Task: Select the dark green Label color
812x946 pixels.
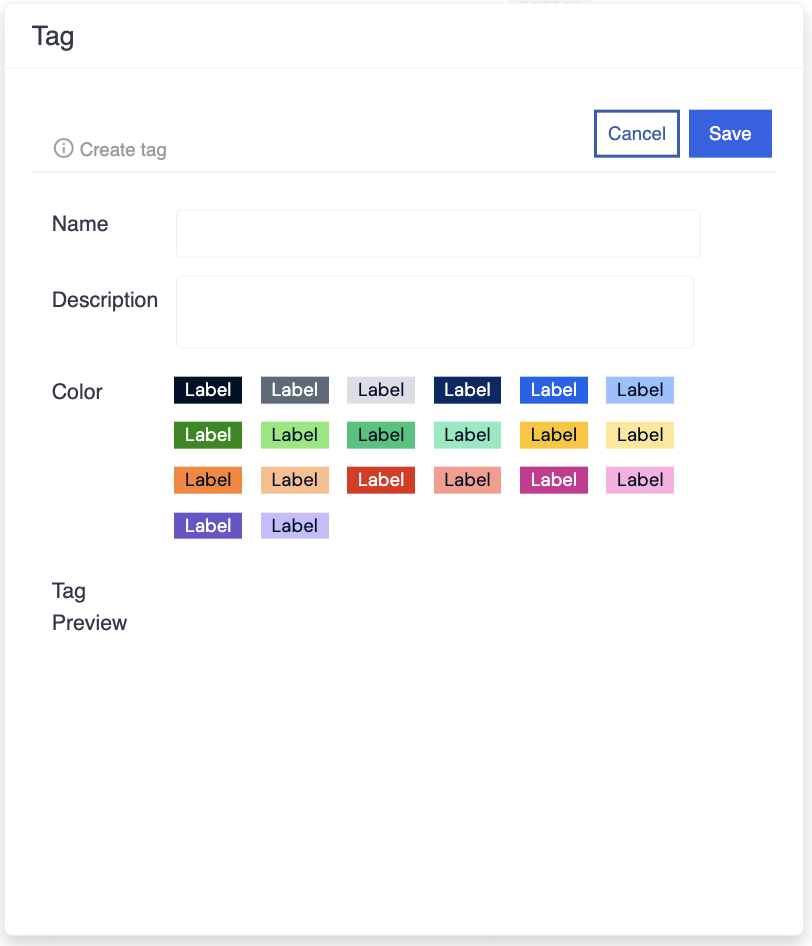Action: pos(208,435)
